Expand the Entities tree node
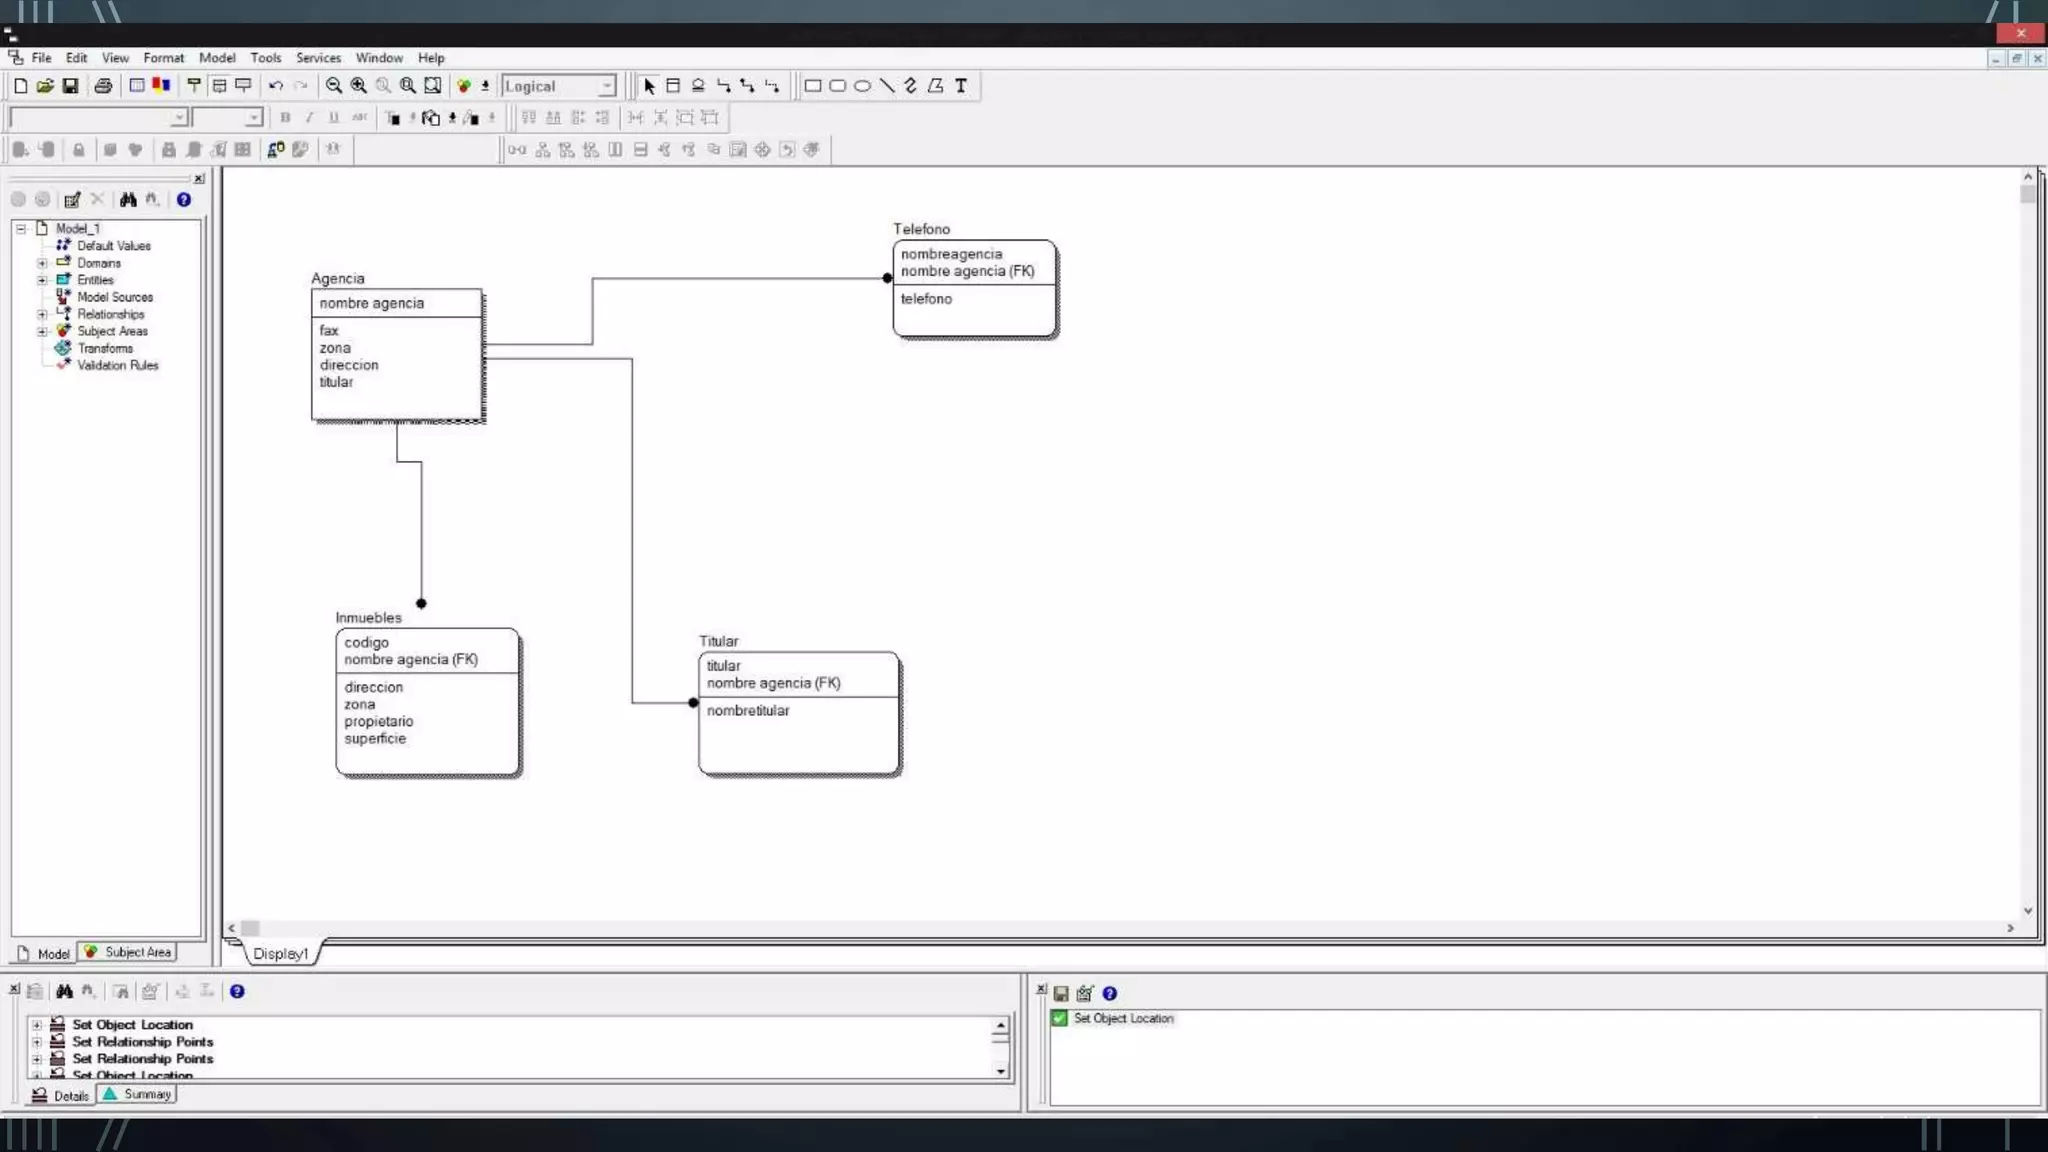Viewport: 2048px width, 1152px height. pyautogui.click(x=42, y=280)
